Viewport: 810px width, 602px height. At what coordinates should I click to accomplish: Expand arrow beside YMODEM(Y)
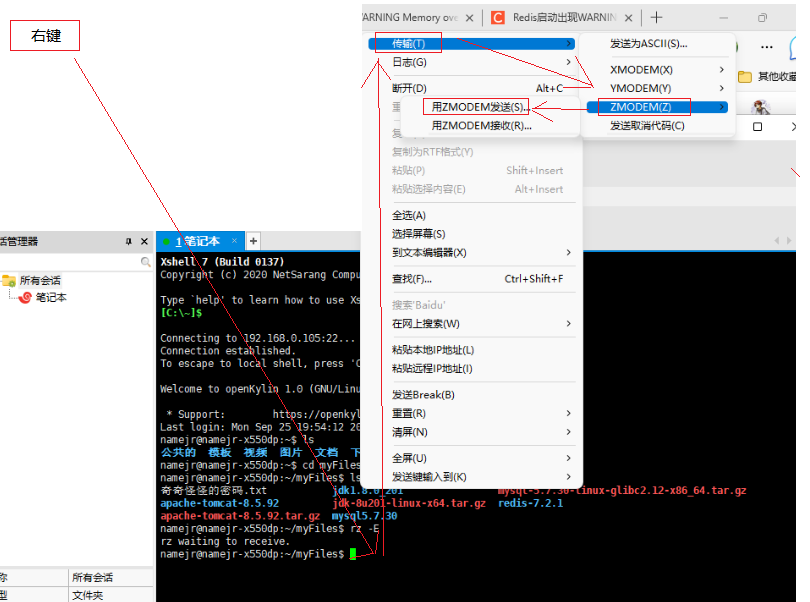[722, 88]
